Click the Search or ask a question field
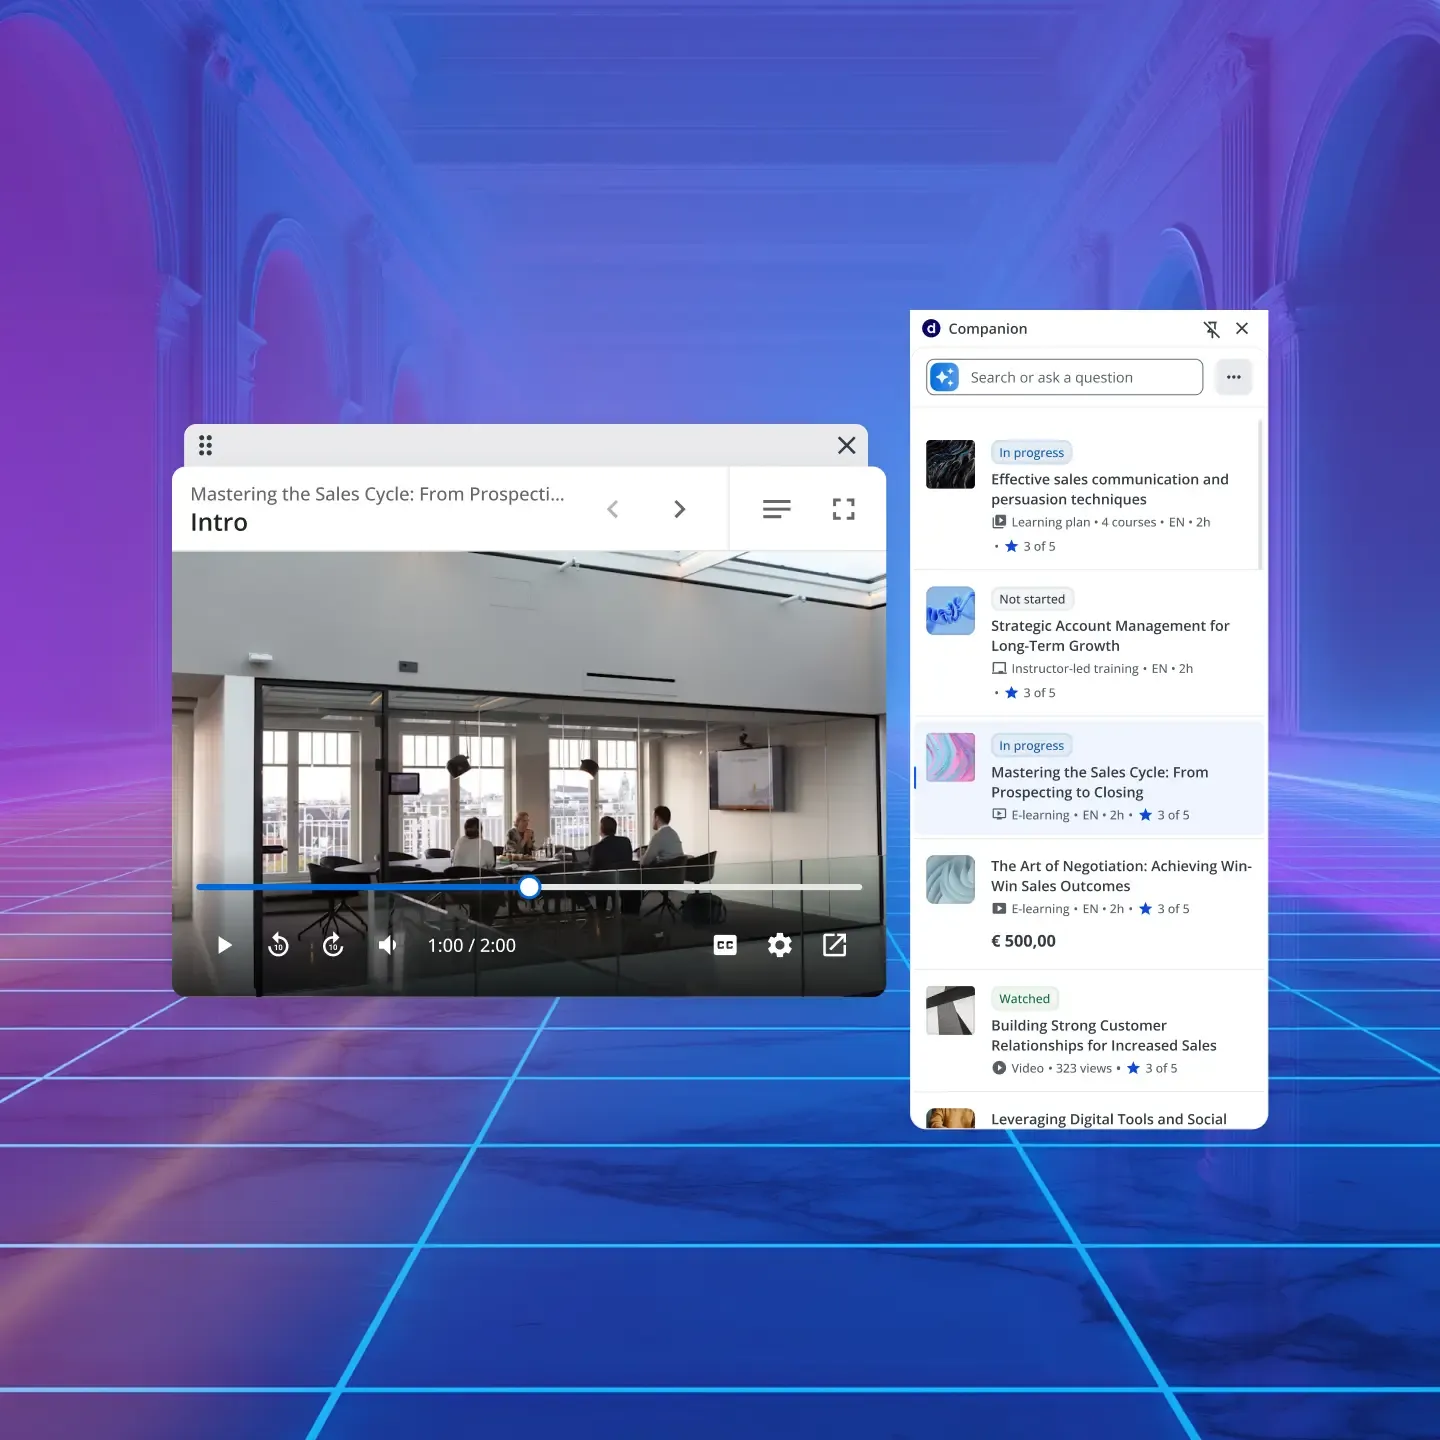This screenshot has height=1440, width=1440. [x=1080, y=377]
